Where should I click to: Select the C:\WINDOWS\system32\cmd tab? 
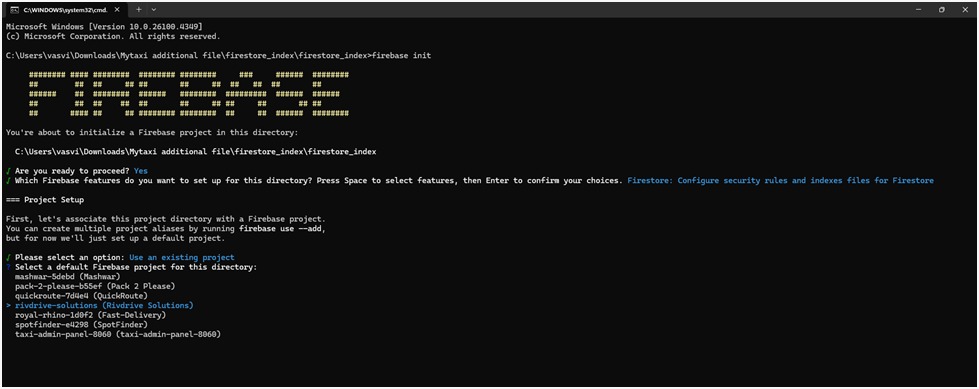[66, 9]
